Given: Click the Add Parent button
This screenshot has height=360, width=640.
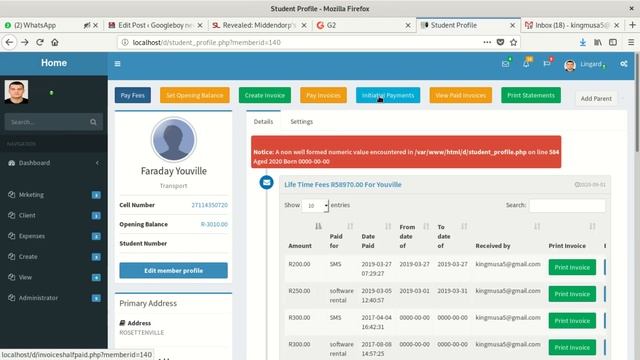Looking at the screenshot, I should pyautogui.click(x=596, y=98).
